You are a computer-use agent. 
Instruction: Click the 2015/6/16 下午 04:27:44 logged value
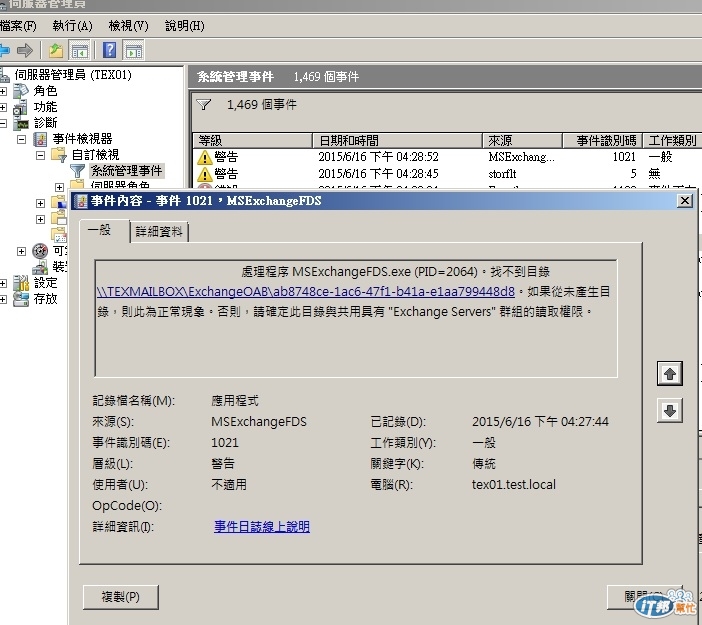point(540,421)
